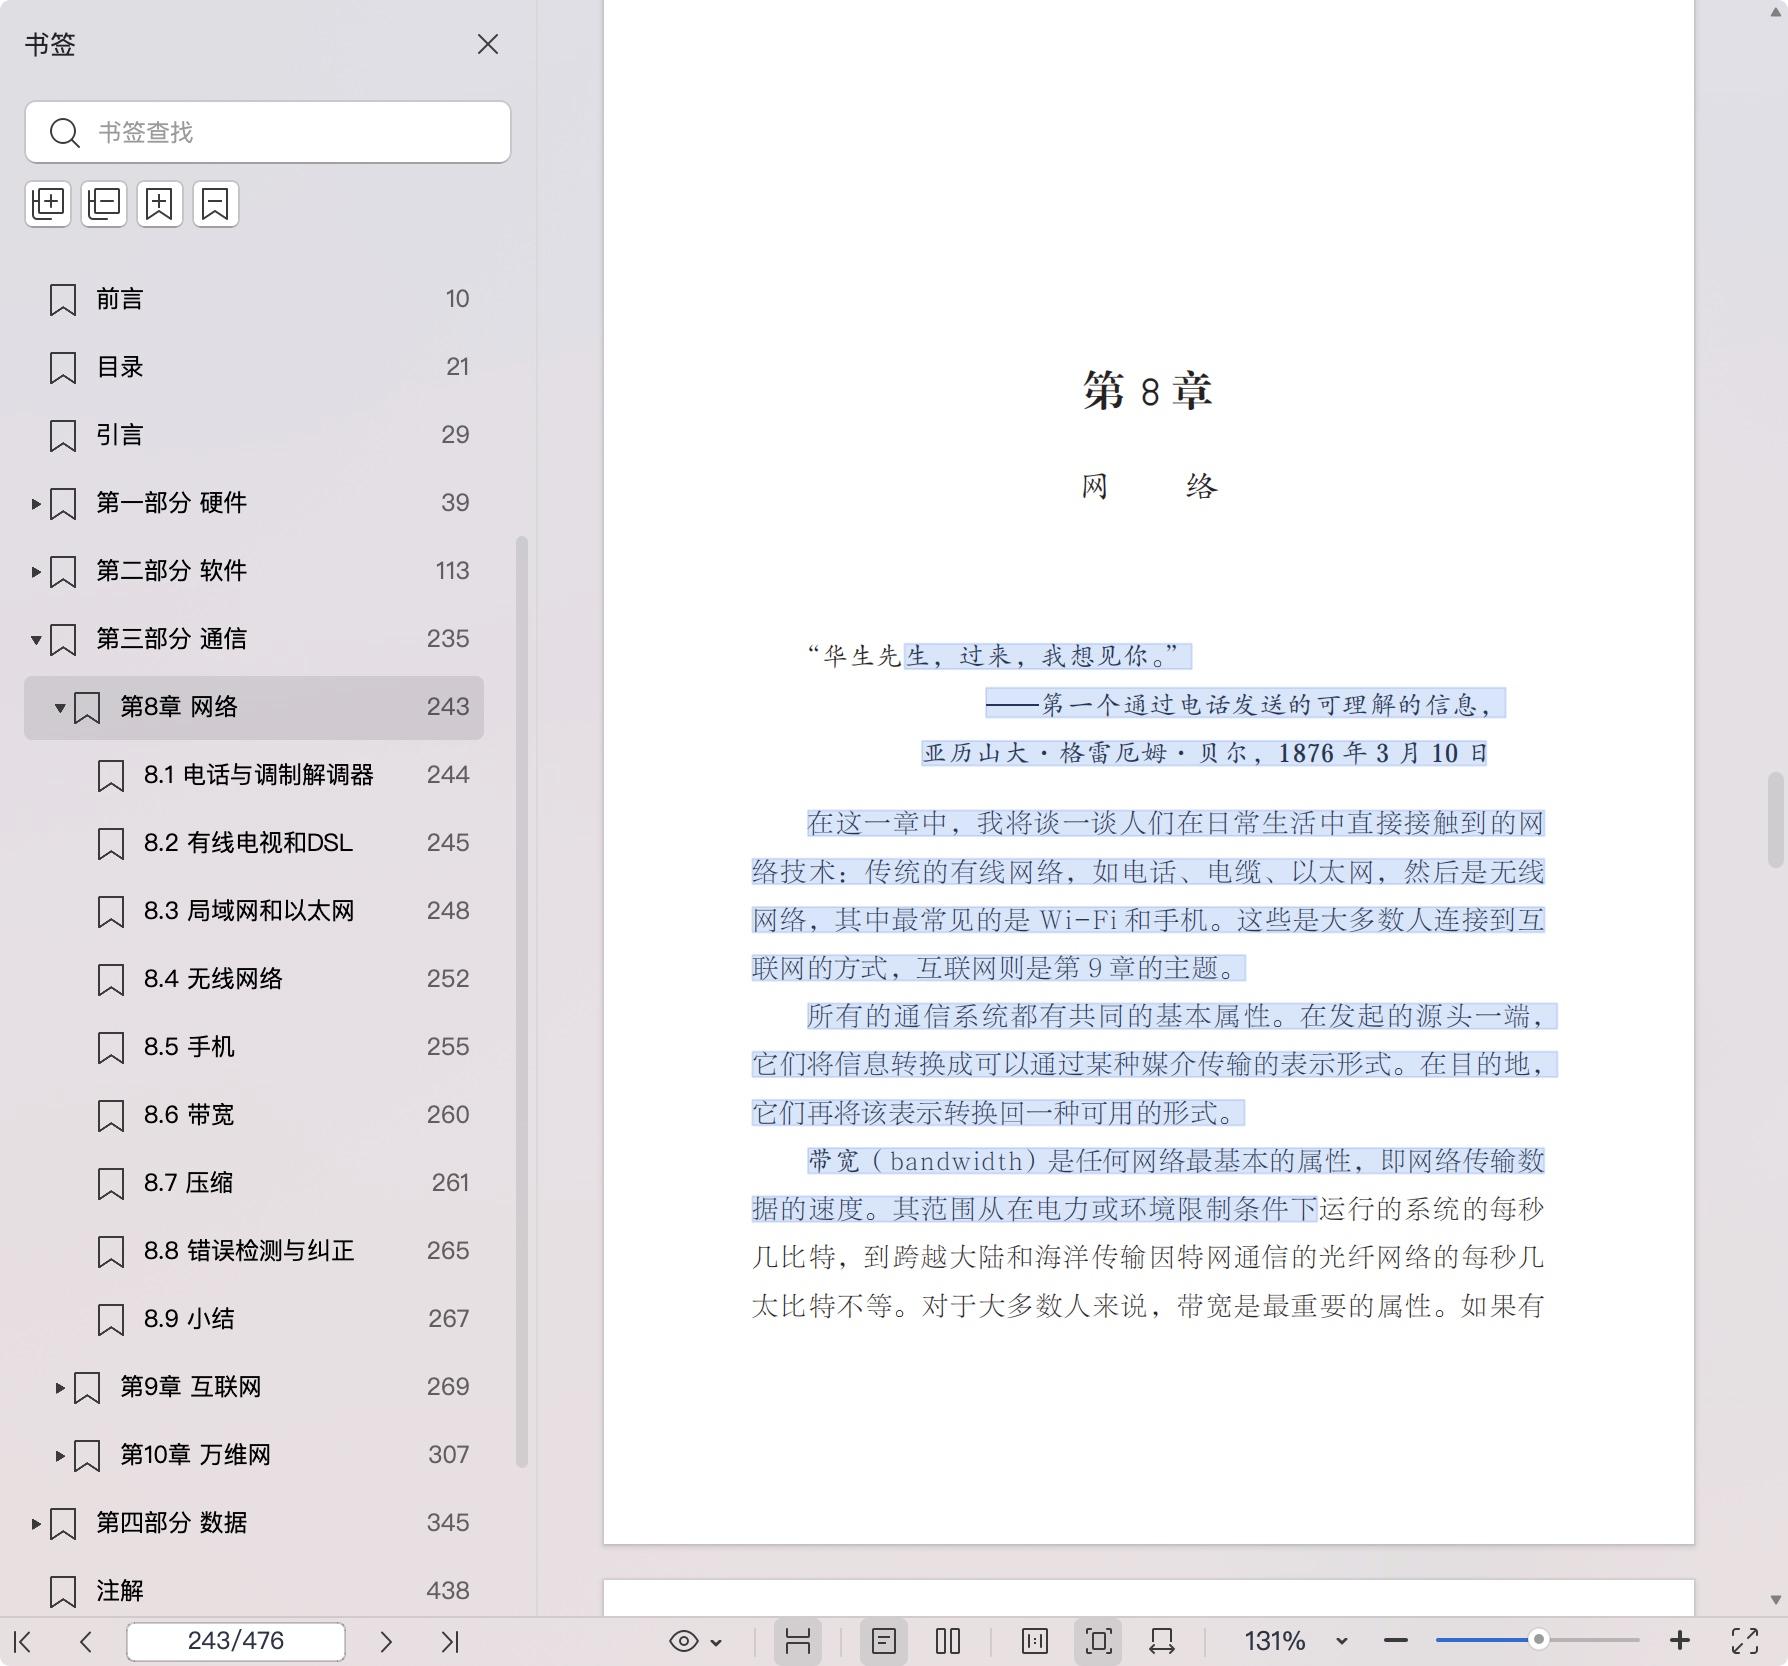
Task: Zoom out with minus button
Action: pyautogui.click(x=1396, y=1641)
